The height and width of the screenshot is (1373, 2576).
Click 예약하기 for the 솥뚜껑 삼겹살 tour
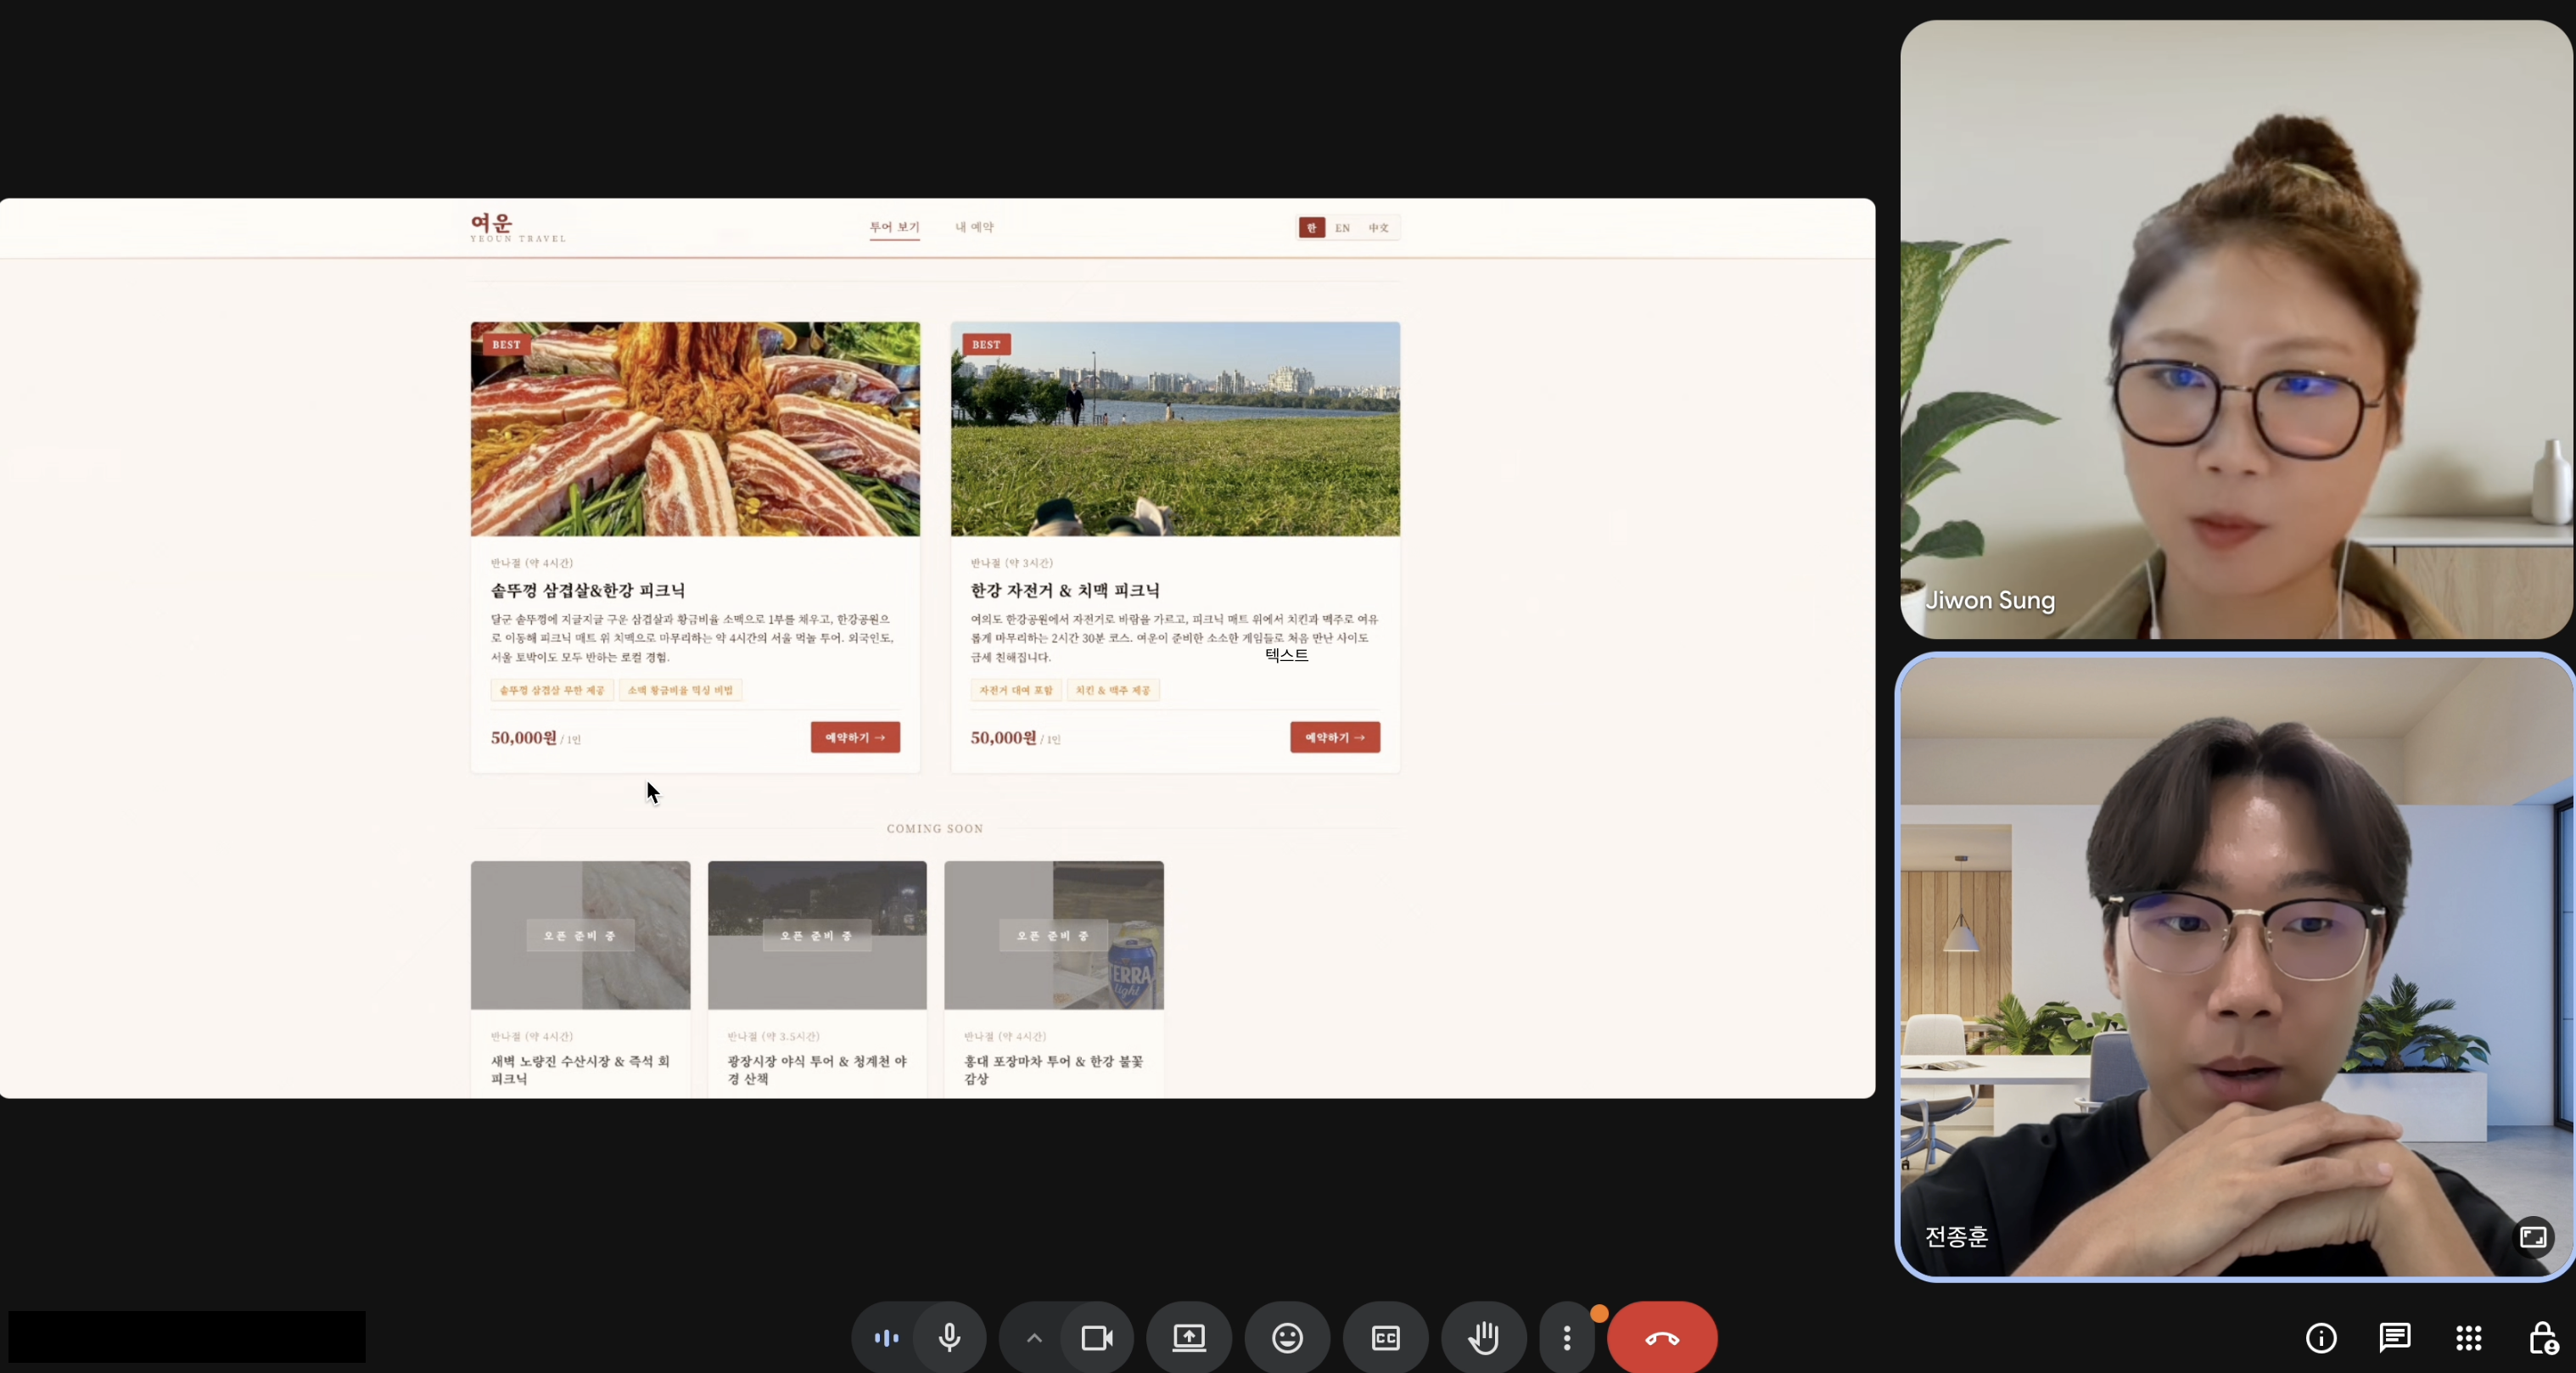click(855, 738)
